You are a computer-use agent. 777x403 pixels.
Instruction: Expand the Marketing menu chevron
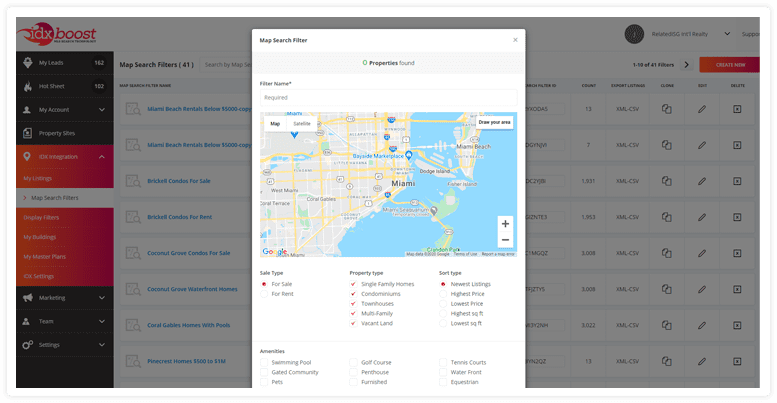(x=102, y=298)
